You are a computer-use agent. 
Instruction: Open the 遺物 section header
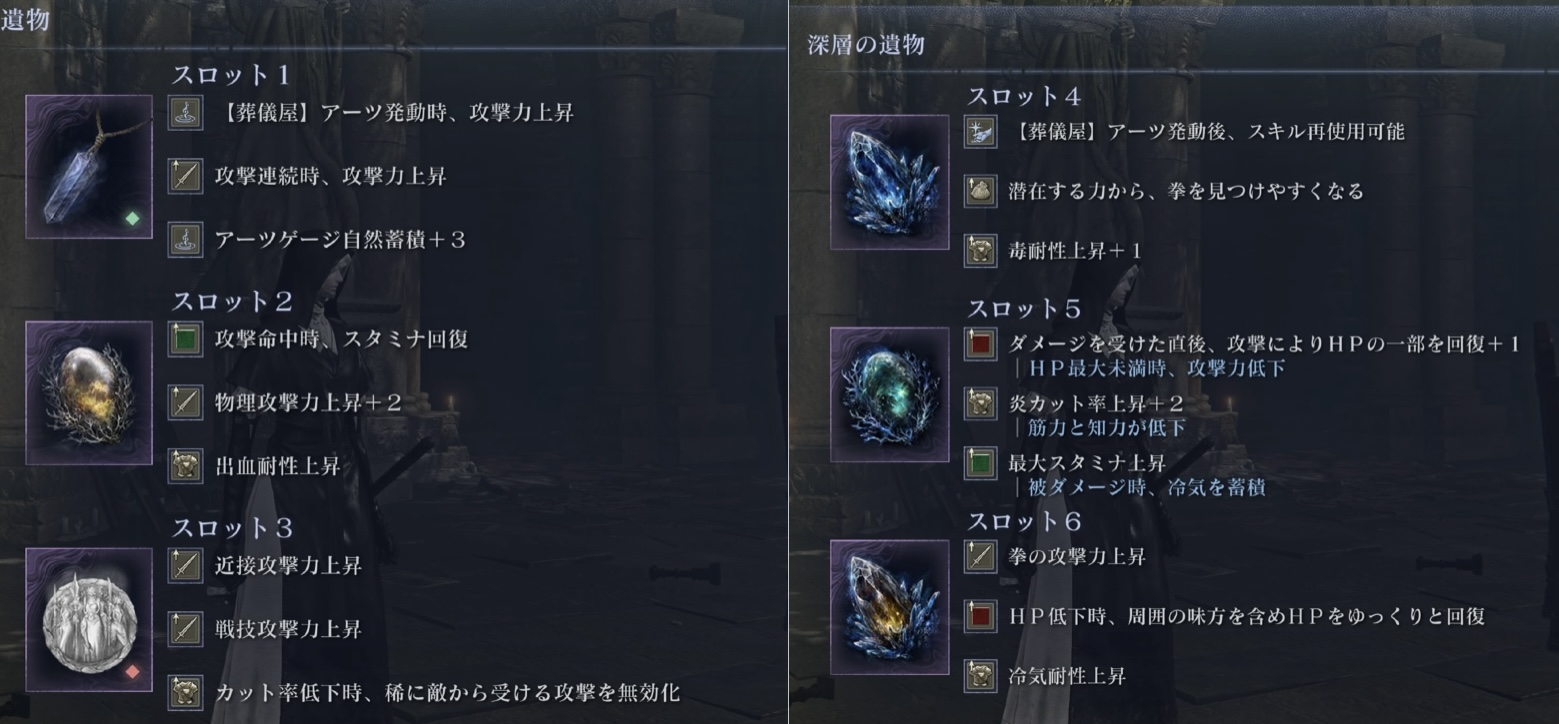(x=25, y=18)
